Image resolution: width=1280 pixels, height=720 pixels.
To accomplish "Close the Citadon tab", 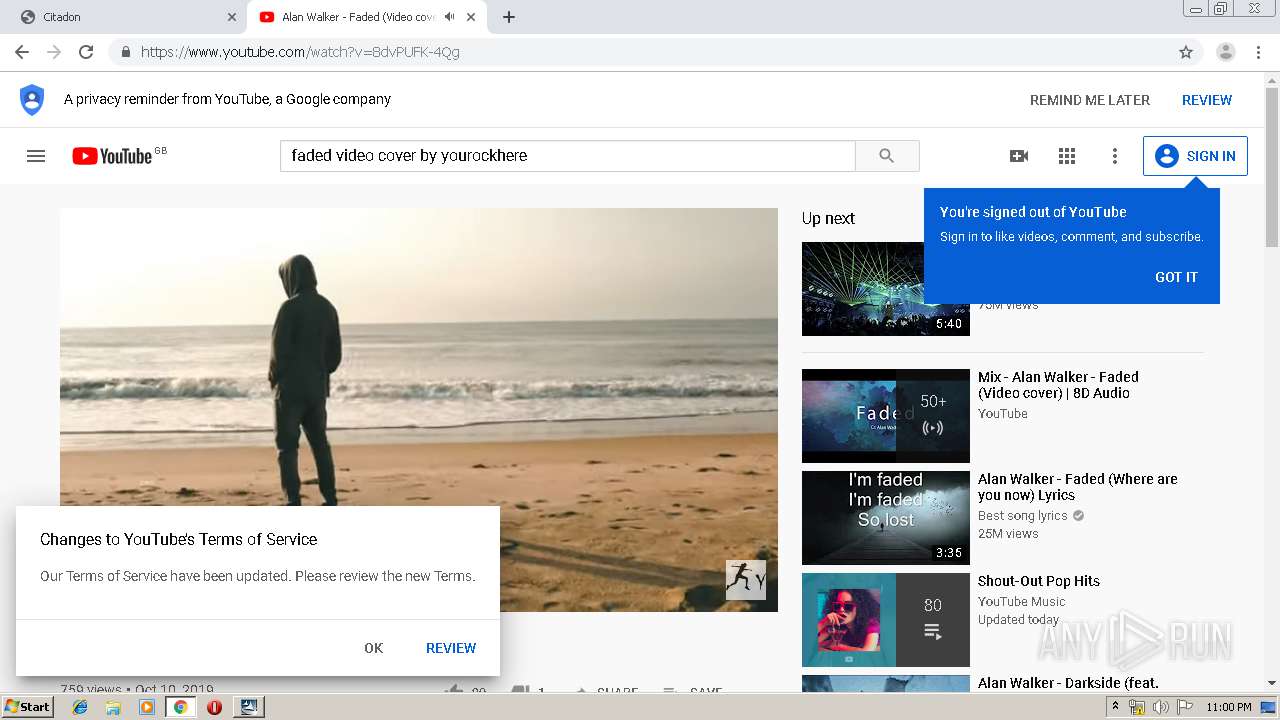I will point(232,17).
